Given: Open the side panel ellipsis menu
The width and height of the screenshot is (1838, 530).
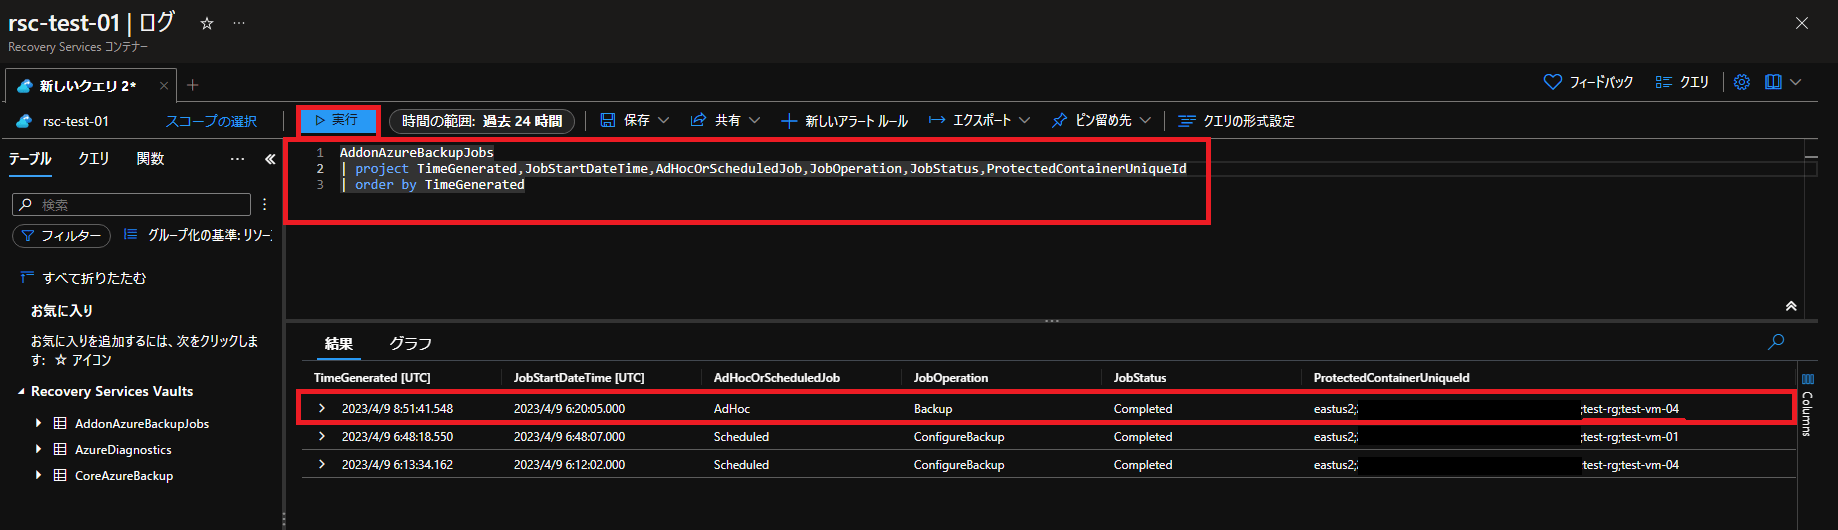Looking at the screenshot, I should pos(237,159).
